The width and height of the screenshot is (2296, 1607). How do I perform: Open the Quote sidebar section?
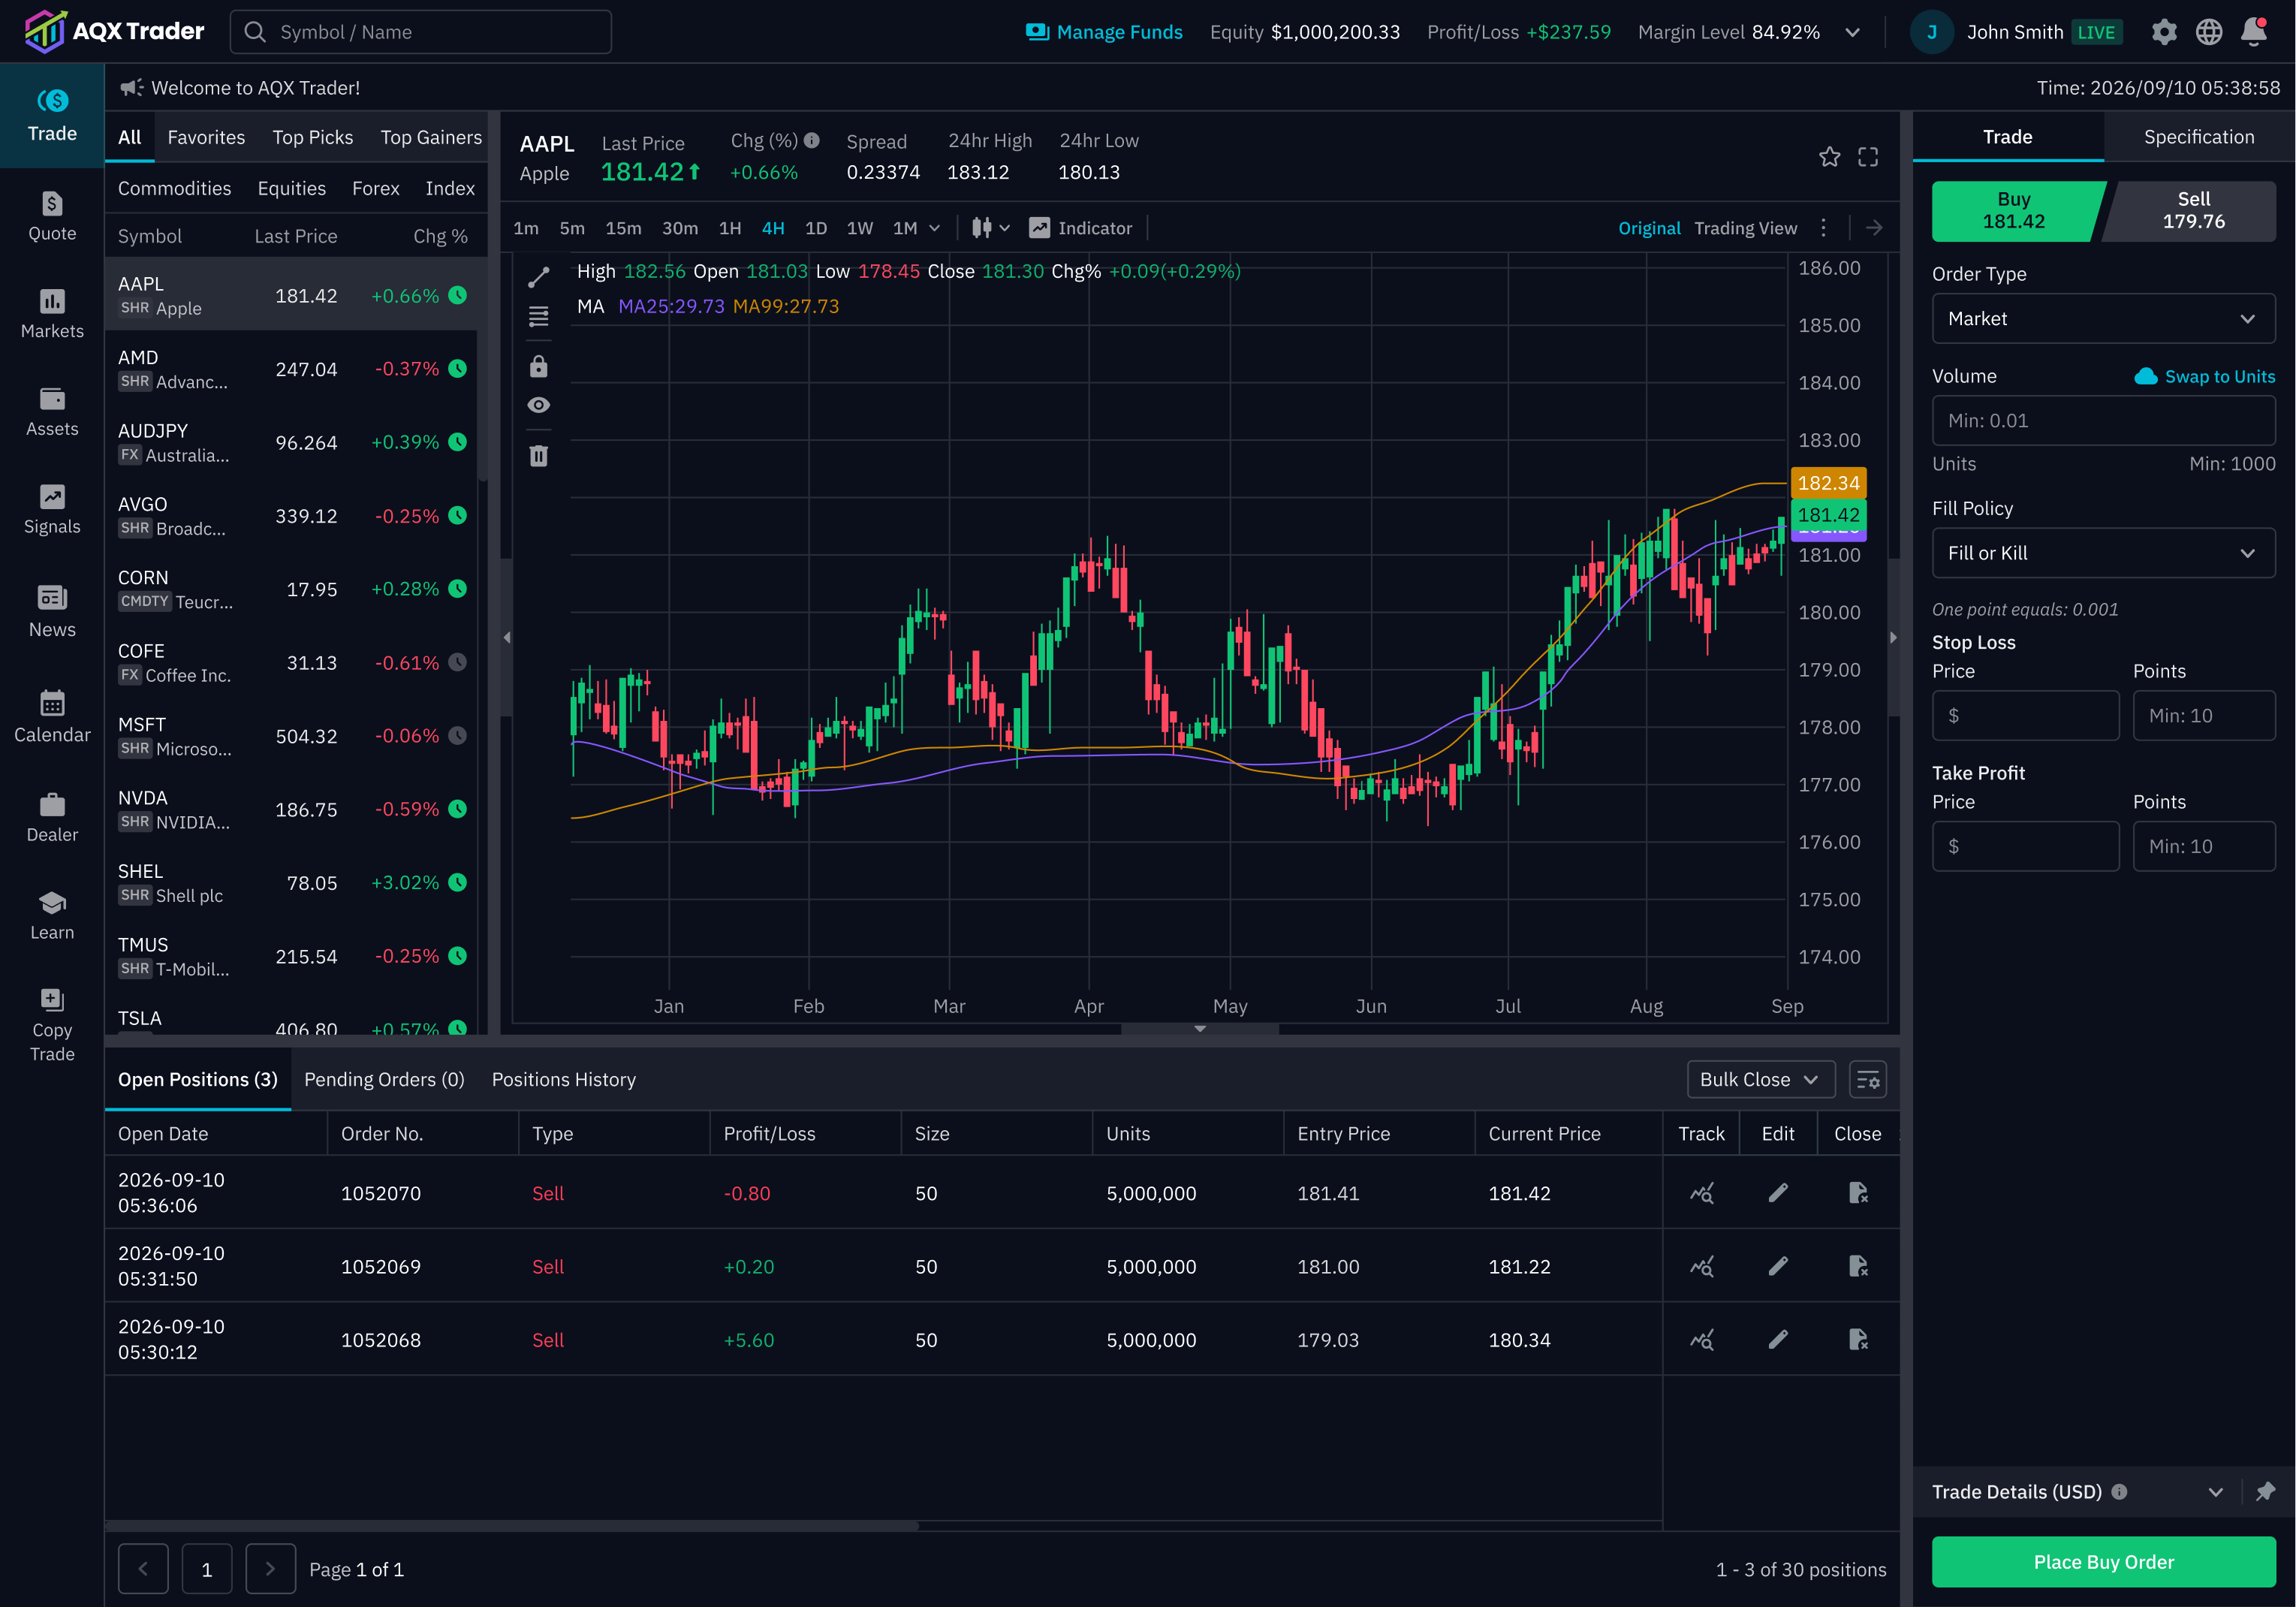(x=52, y=216)
